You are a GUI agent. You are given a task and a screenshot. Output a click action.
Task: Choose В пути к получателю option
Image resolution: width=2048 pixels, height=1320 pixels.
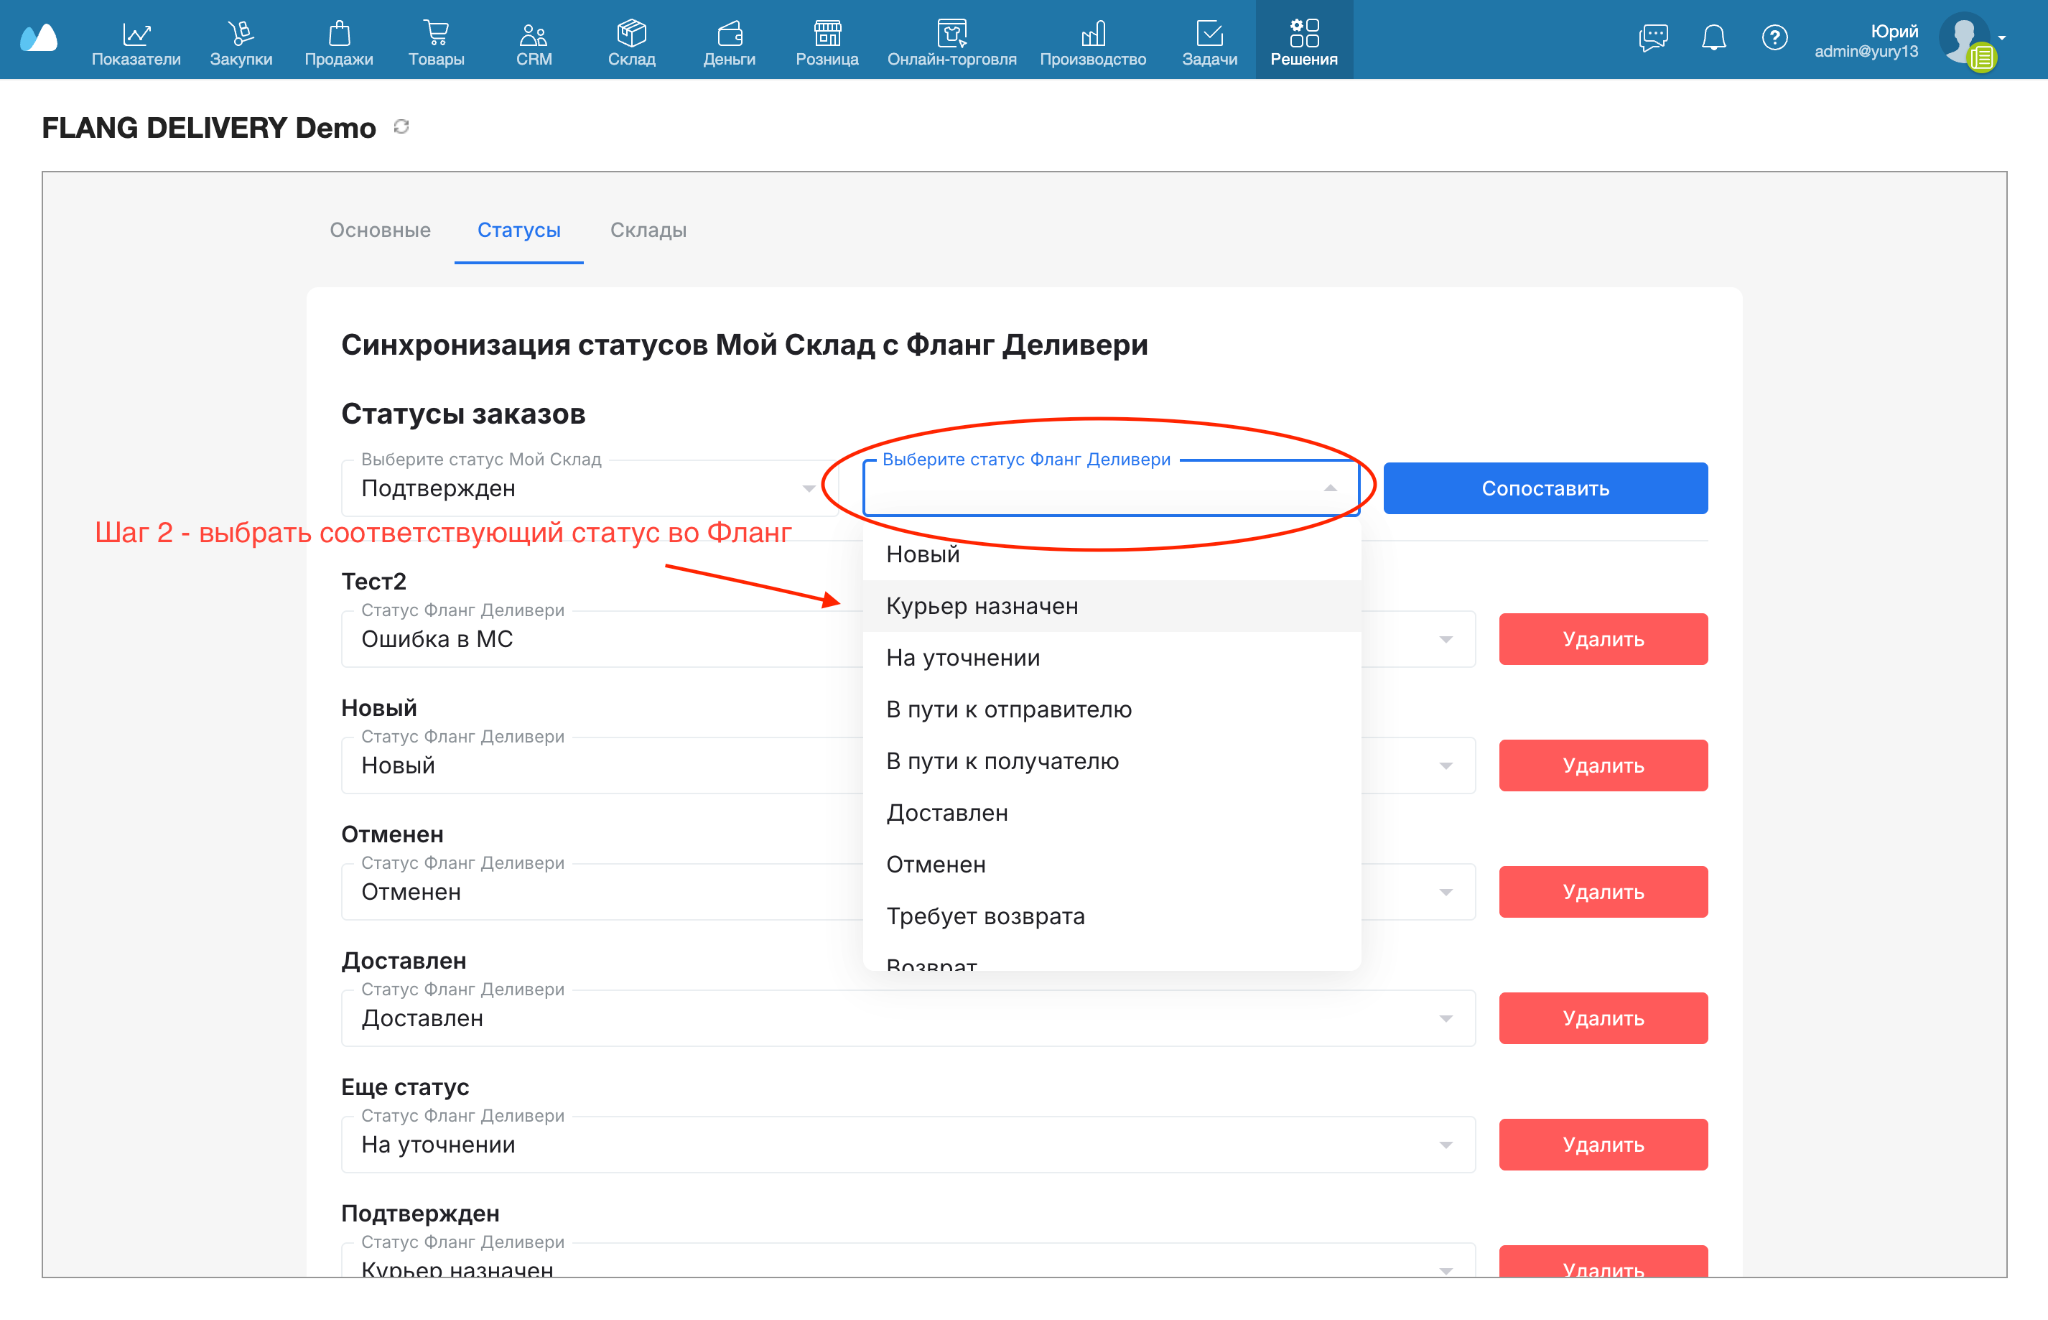pyautogui.click(x=1112, y=762)
